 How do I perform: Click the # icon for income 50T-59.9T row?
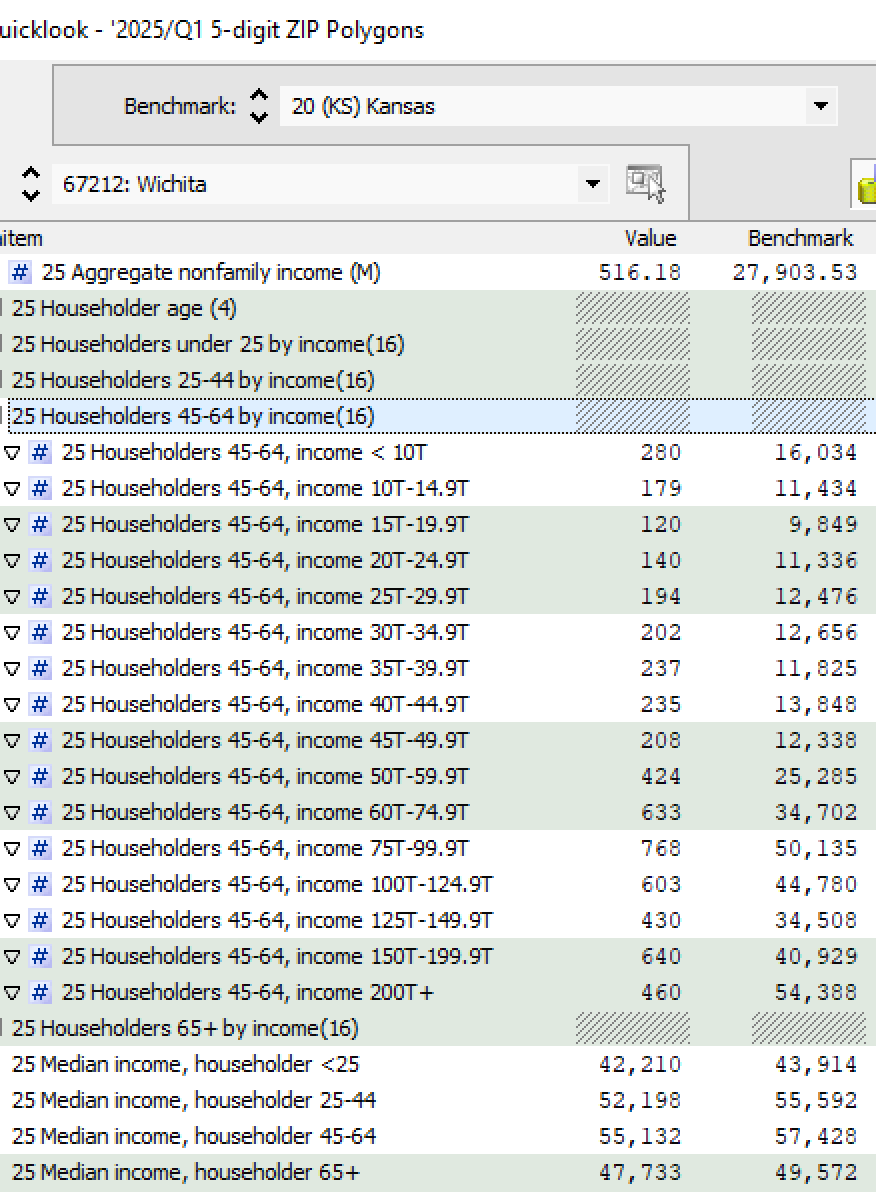click(40, 776)
